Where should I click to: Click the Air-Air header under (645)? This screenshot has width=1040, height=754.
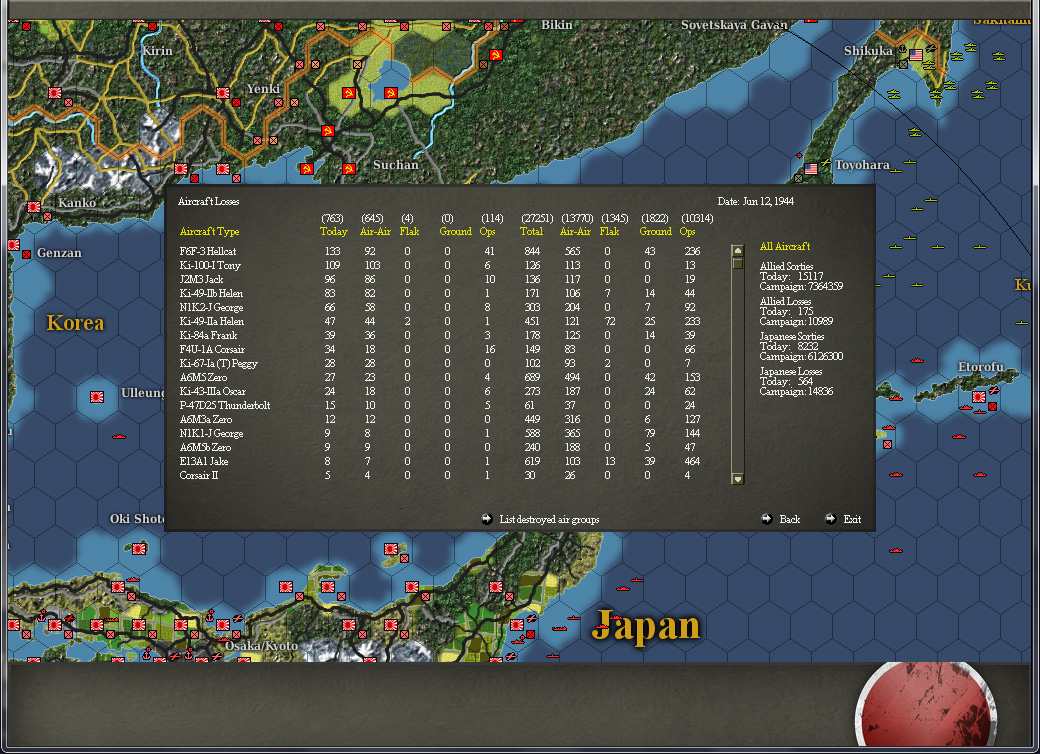[x=375, y=231]
